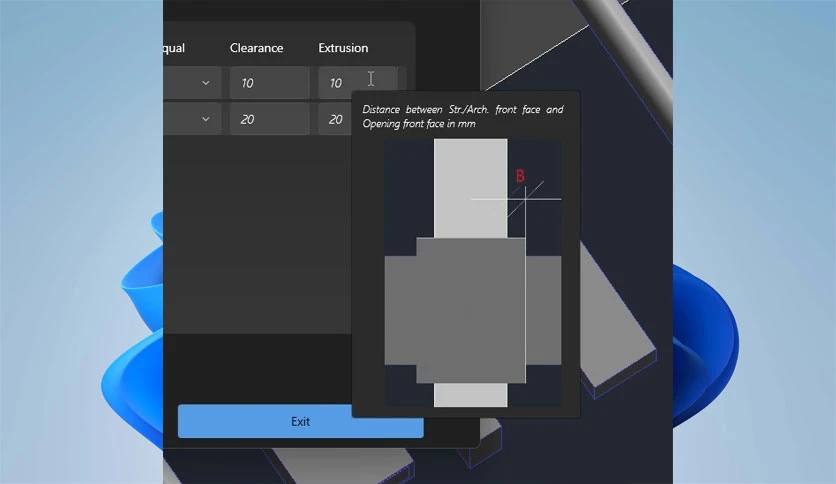
Task: Open the dropdown in the second row
Action: point(206,119)
